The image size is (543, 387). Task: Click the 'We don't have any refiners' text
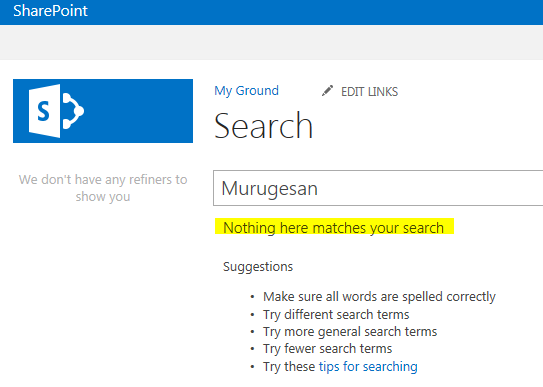point(103,188)
